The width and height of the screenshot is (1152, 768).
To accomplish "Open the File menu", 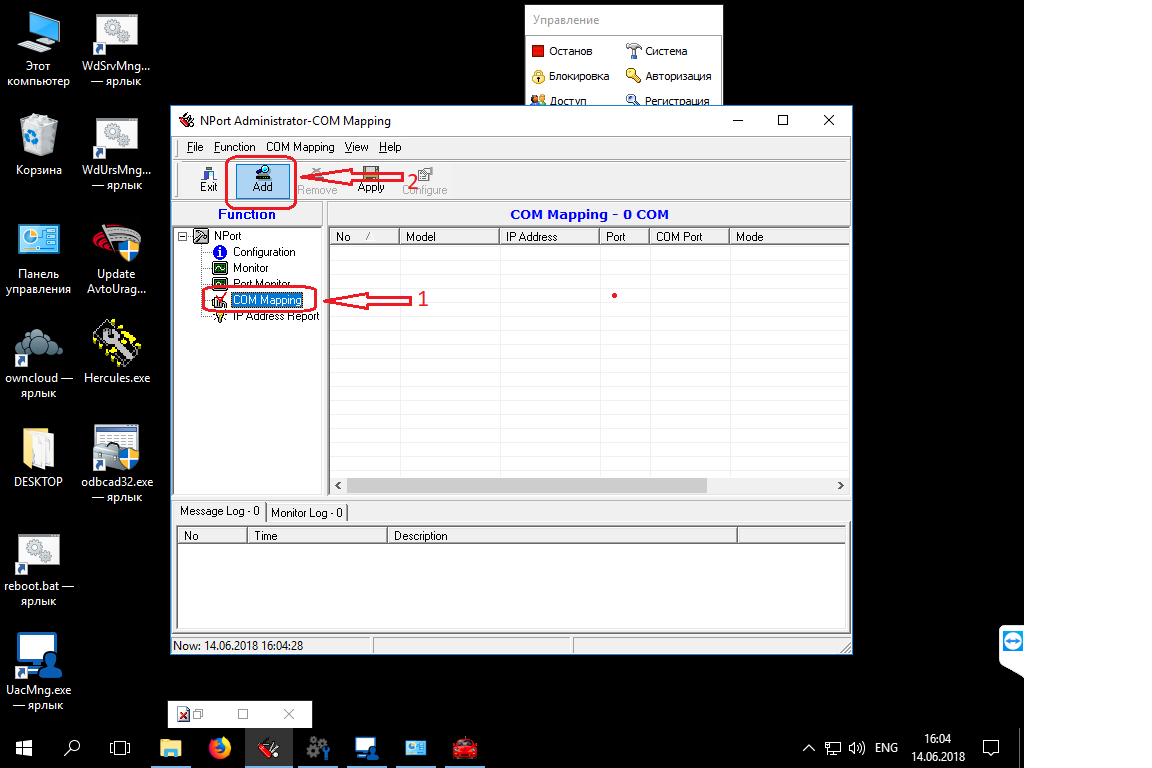I will tap(195, 147).
